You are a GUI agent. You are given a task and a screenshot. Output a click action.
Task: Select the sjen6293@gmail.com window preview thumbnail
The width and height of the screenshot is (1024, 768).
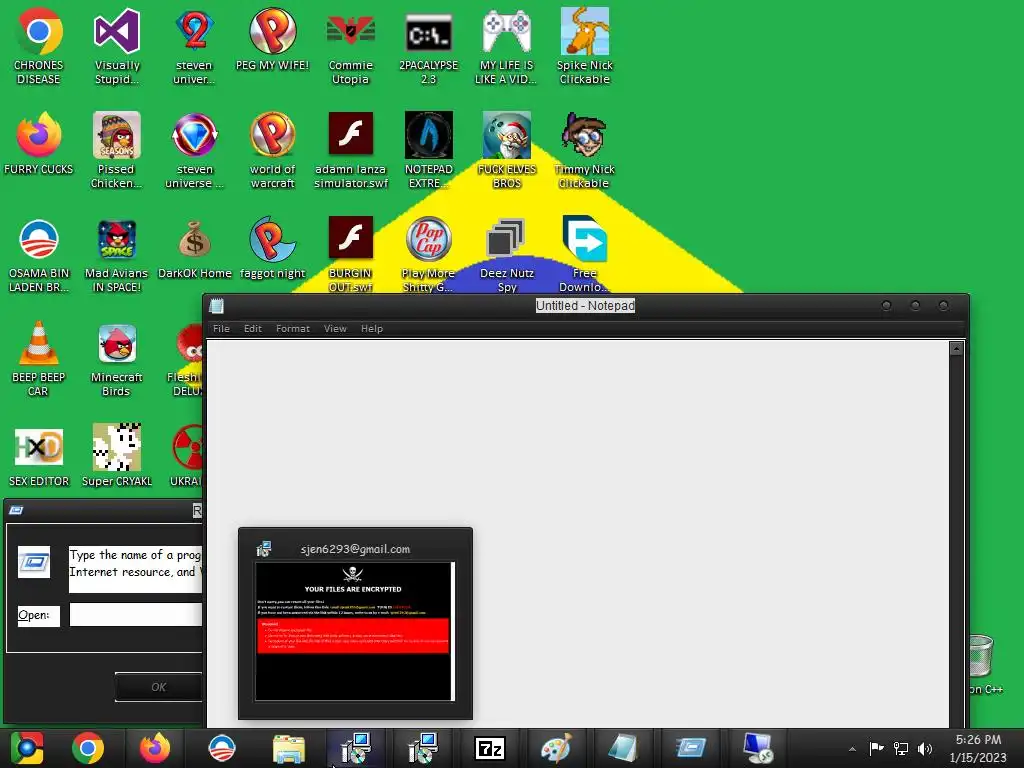pyautogui.click(x=355, y=624)
